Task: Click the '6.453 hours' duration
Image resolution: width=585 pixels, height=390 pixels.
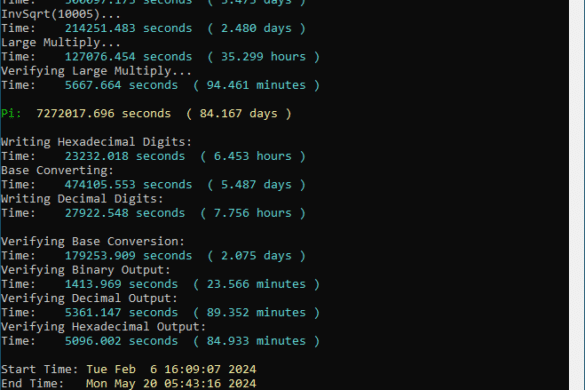Action: click(253, 156)
